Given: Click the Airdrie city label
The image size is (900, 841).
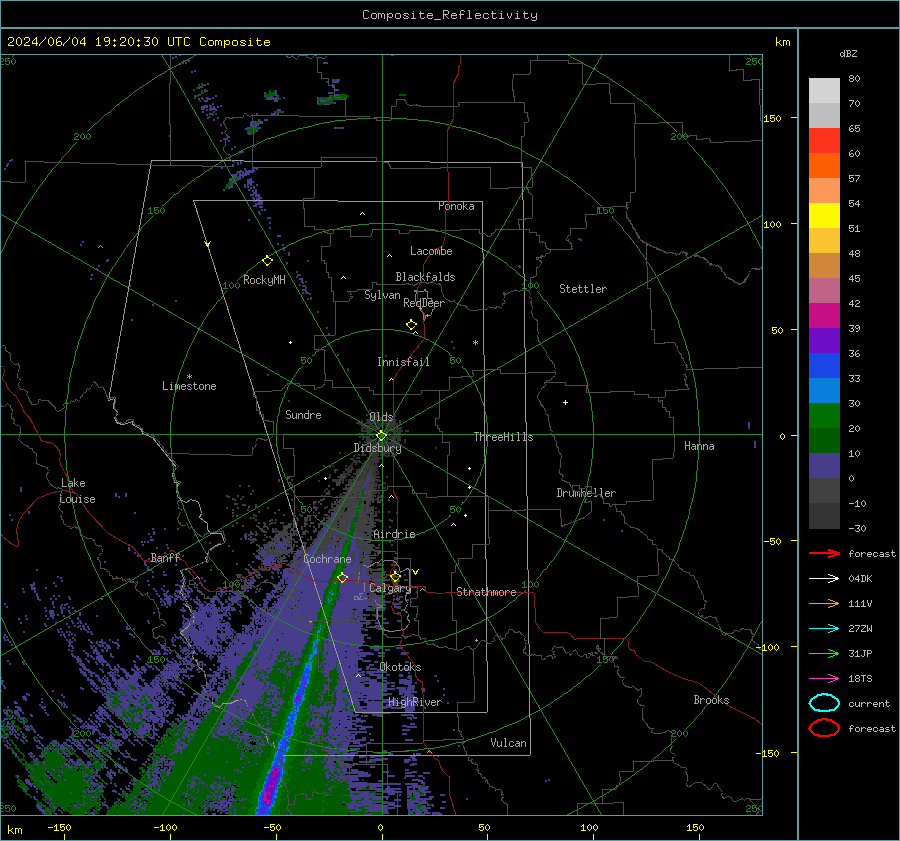Looking at the screenshot, I should [x=394, y=534].
